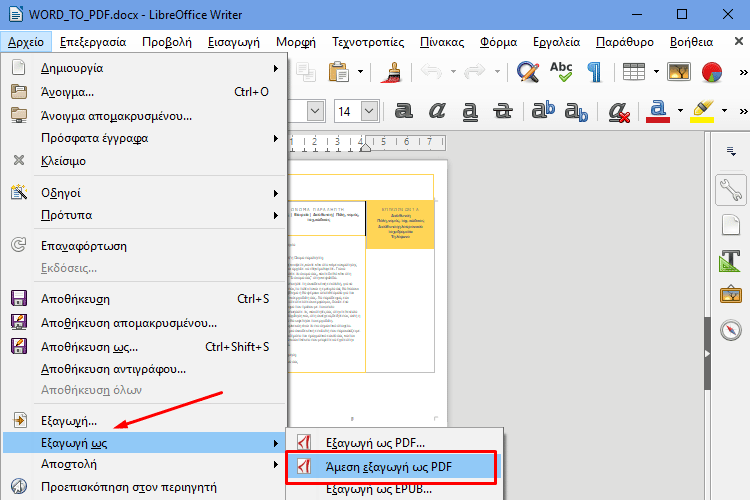Open the font name dropdown arrow

(x=315, y=111)
